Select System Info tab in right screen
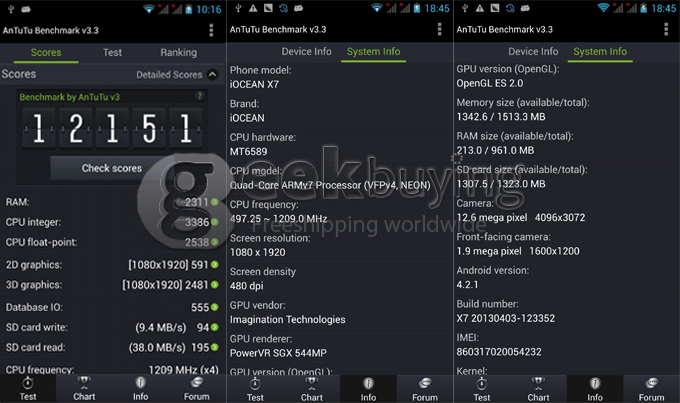 (x=600, y=52)
